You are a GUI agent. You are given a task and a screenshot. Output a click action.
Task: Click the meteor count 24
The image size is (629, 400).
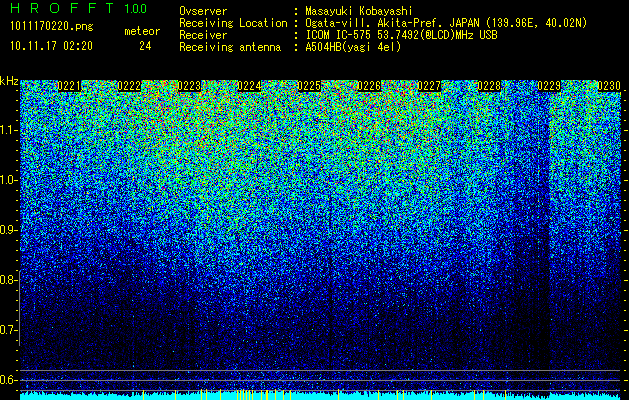point(145,46)
